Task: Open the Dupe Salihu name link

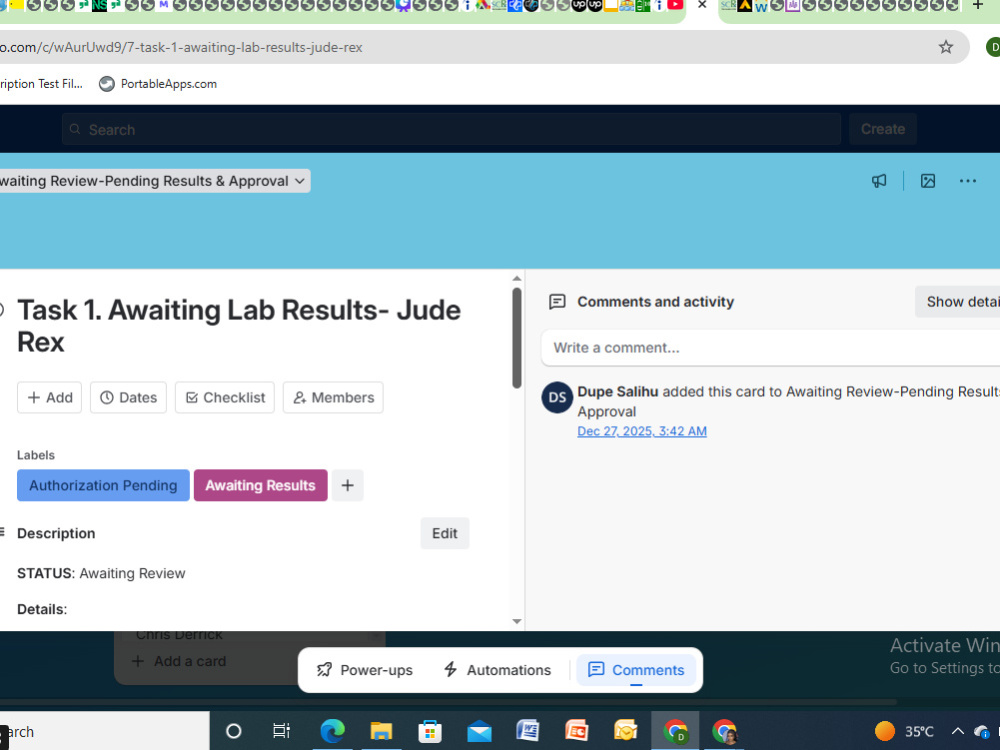Action: click(618, 392)
